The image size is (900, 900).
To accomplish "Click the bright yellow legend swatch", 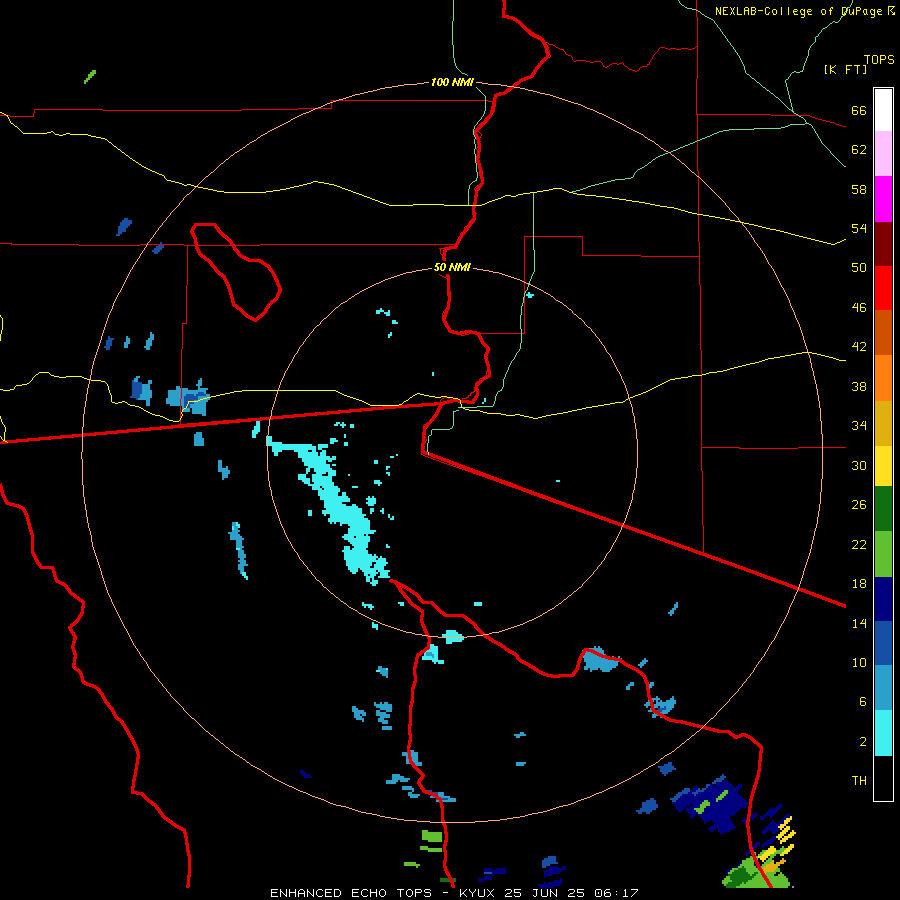I will tap(883, 465).
